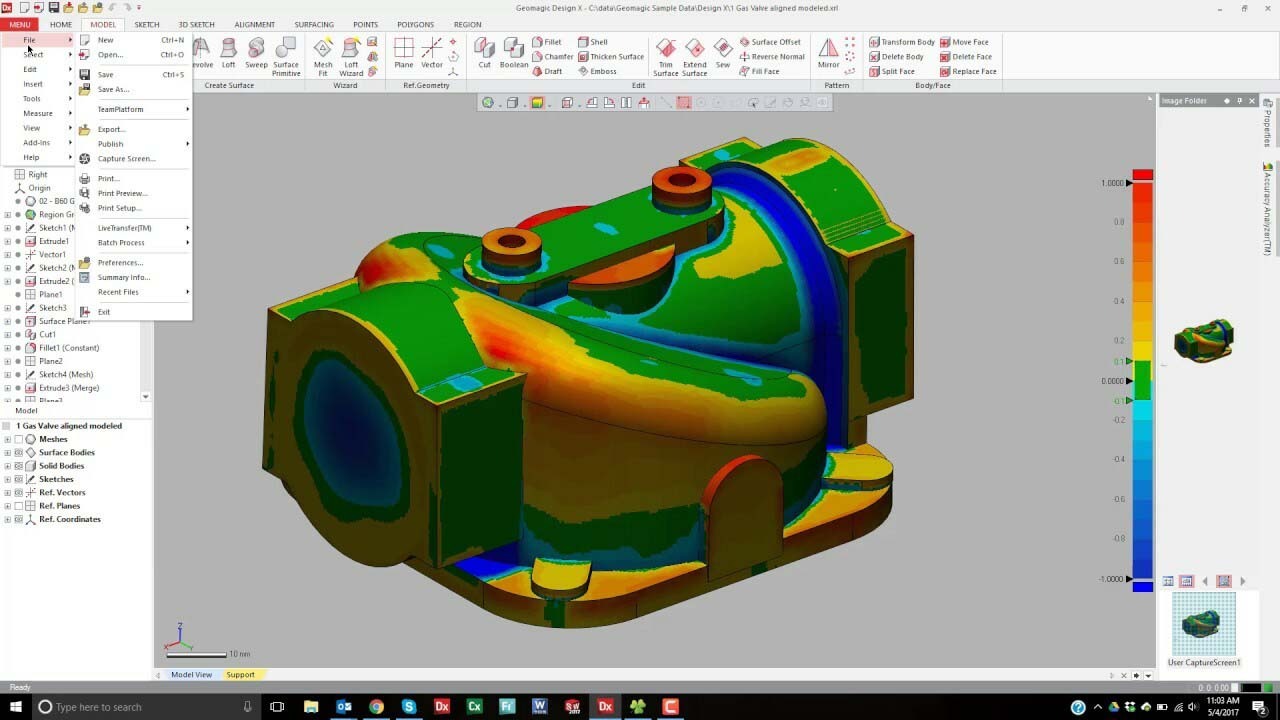Switch to the Support tab

click(240, 675)
